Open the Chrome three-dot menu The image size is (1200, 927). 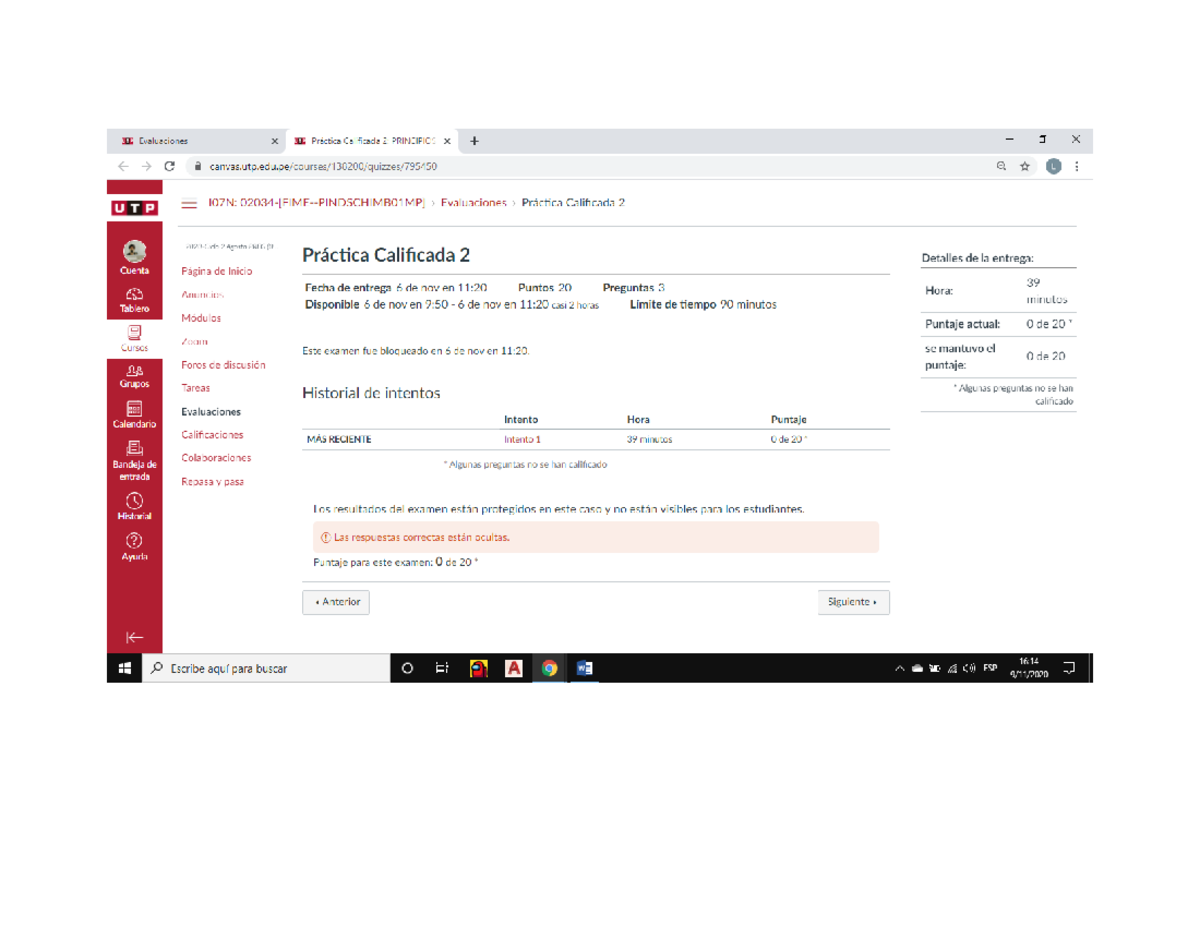pos(1077,167)
